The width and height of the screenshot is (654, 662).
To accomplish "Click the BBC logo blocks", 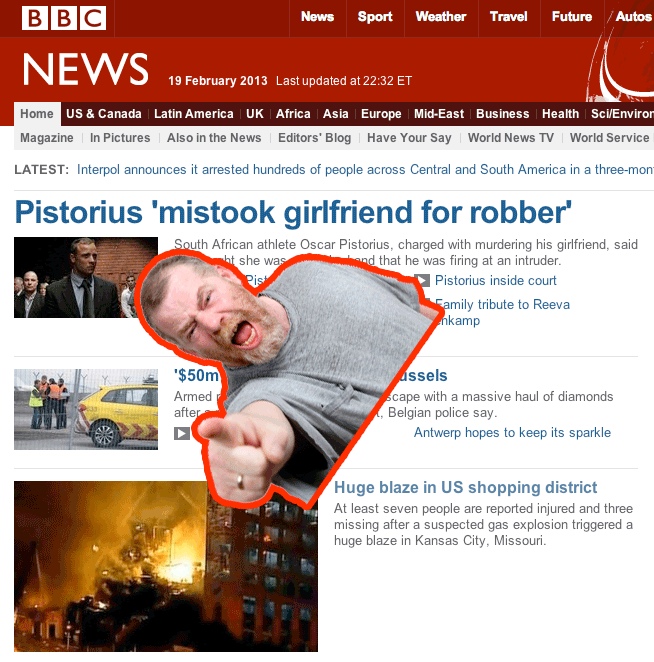I will [x=64, y=18].
